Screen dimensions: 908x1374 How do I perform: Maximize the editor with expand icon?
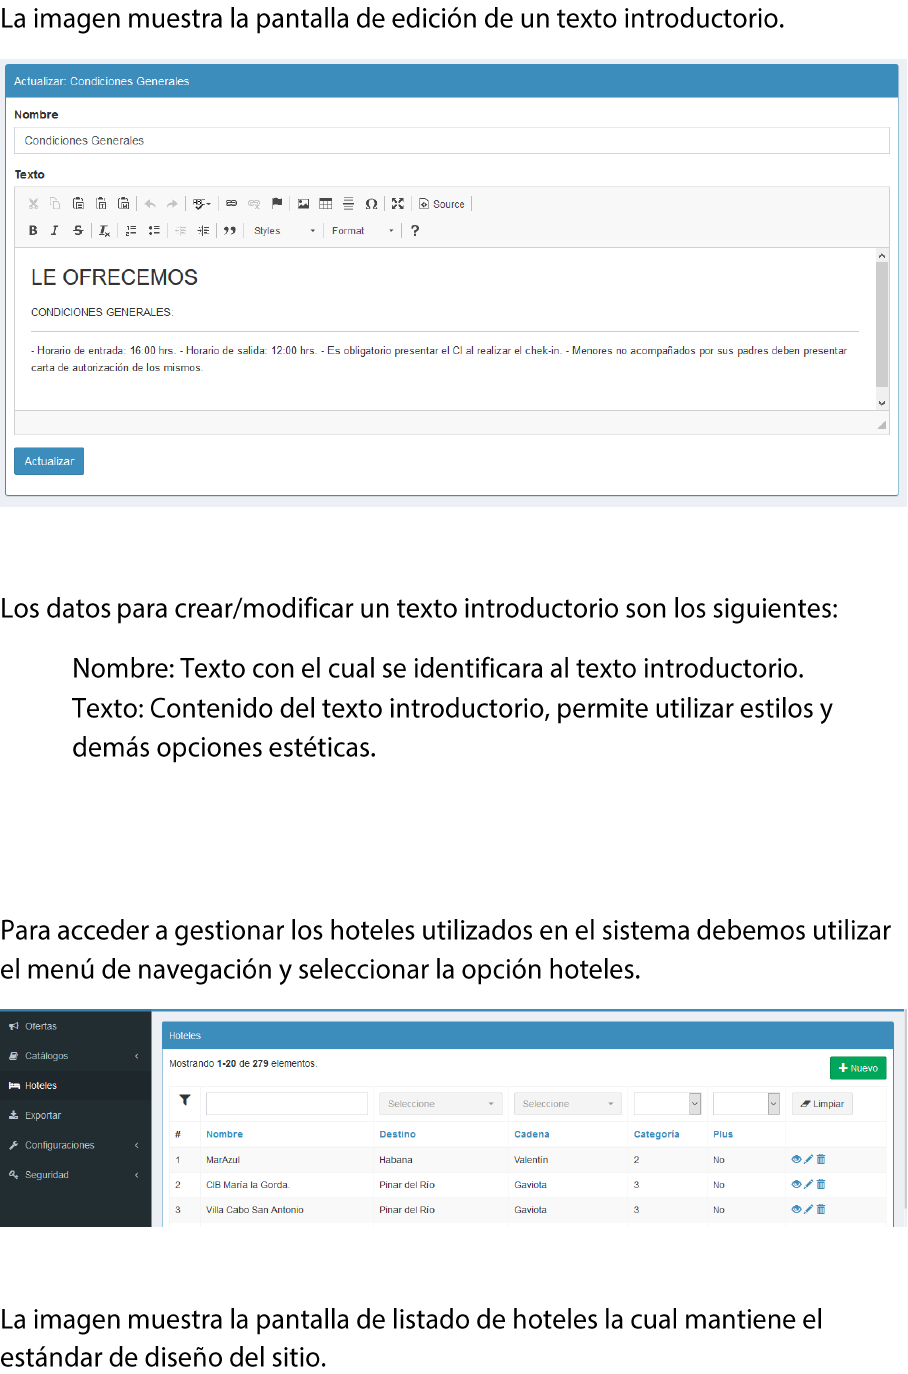click(398, 204)
